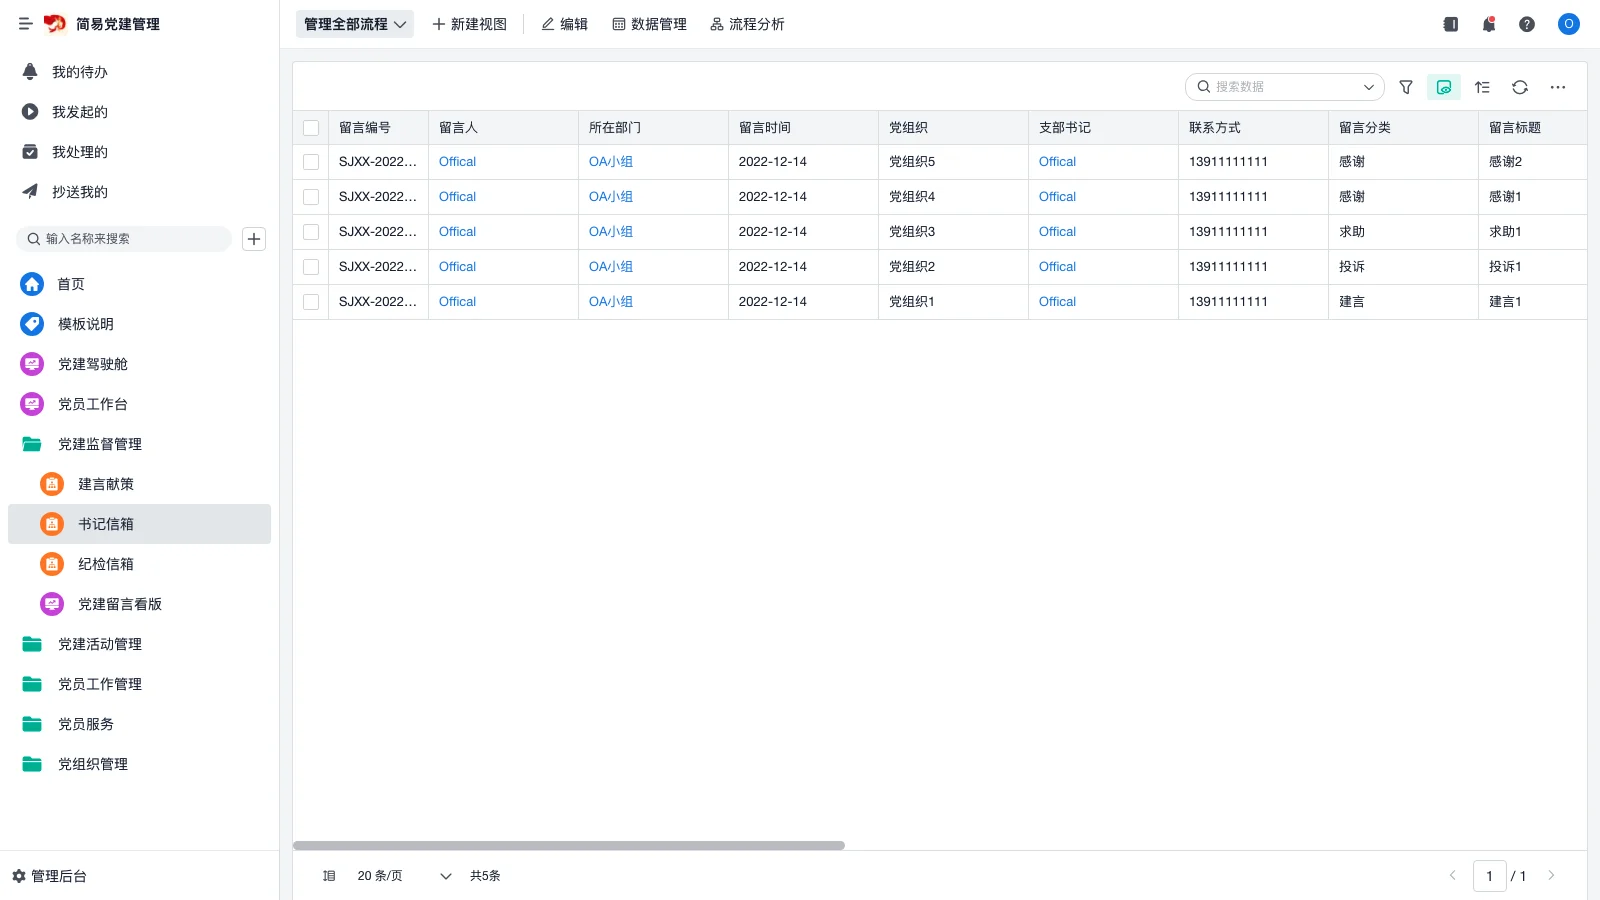Expand the 管理全部流程 view dropdown
This screenshot has width=1600, height=900.
point(354,24)
